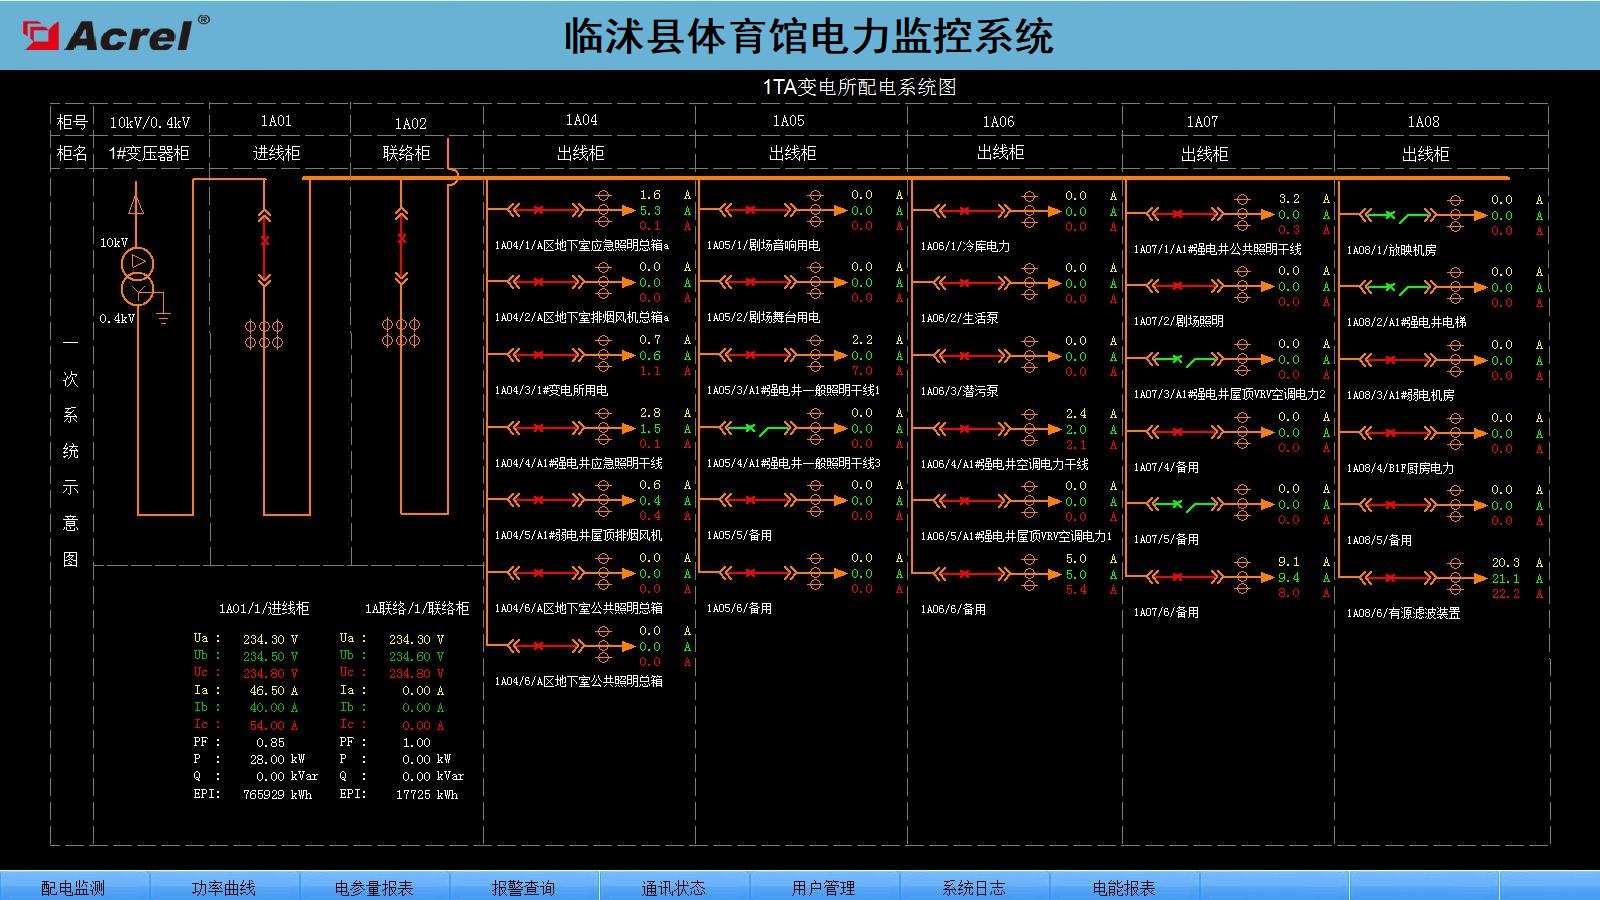Click label 1A08/6/有源滤波装置
The image size is (1600, 900).
[x=1403, y=613]
